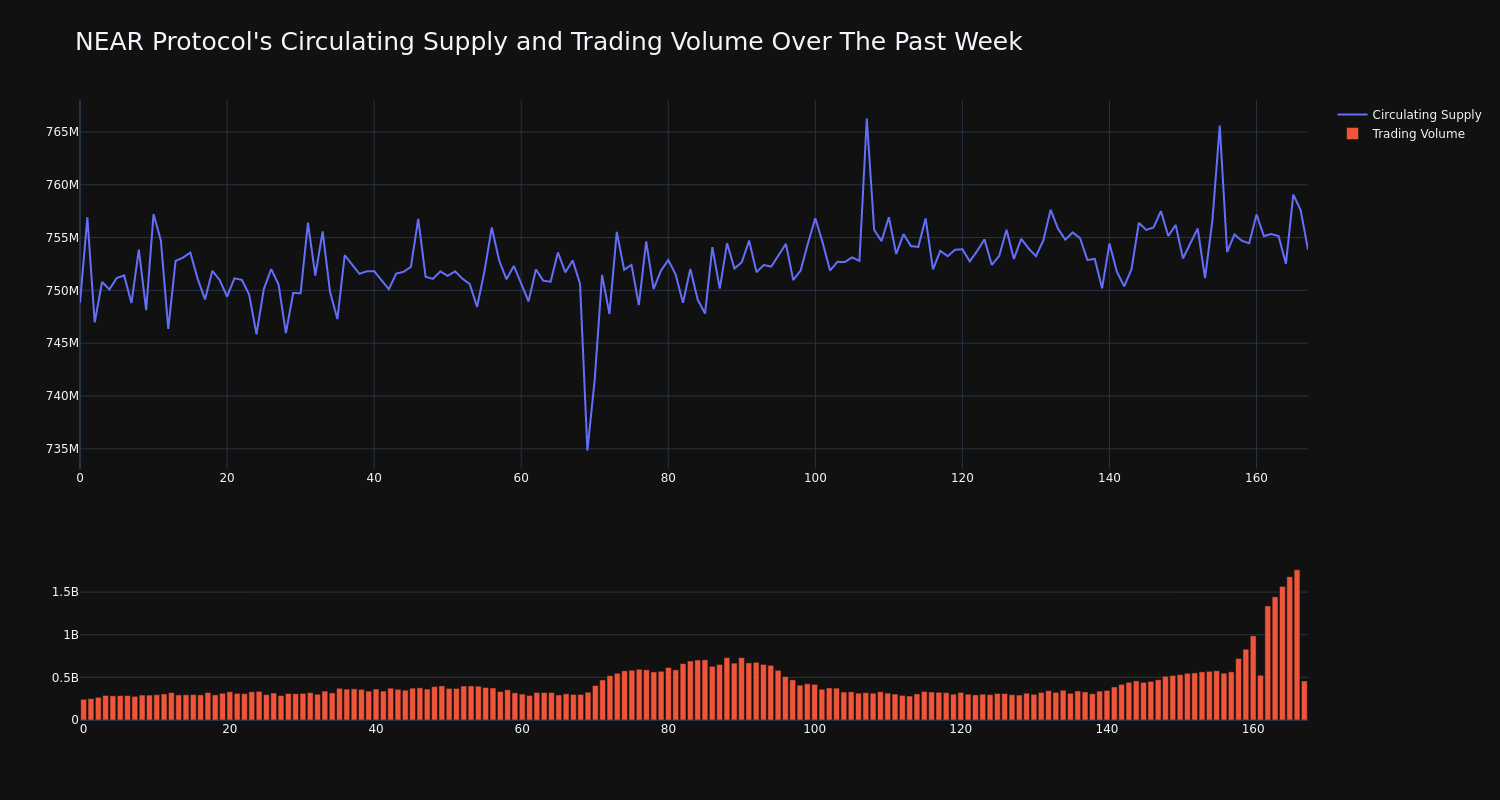Image resolution: width=1500 pixels, height=800 pixels.
Task: Click the 765M y-axis label
Action: (62, 132)
